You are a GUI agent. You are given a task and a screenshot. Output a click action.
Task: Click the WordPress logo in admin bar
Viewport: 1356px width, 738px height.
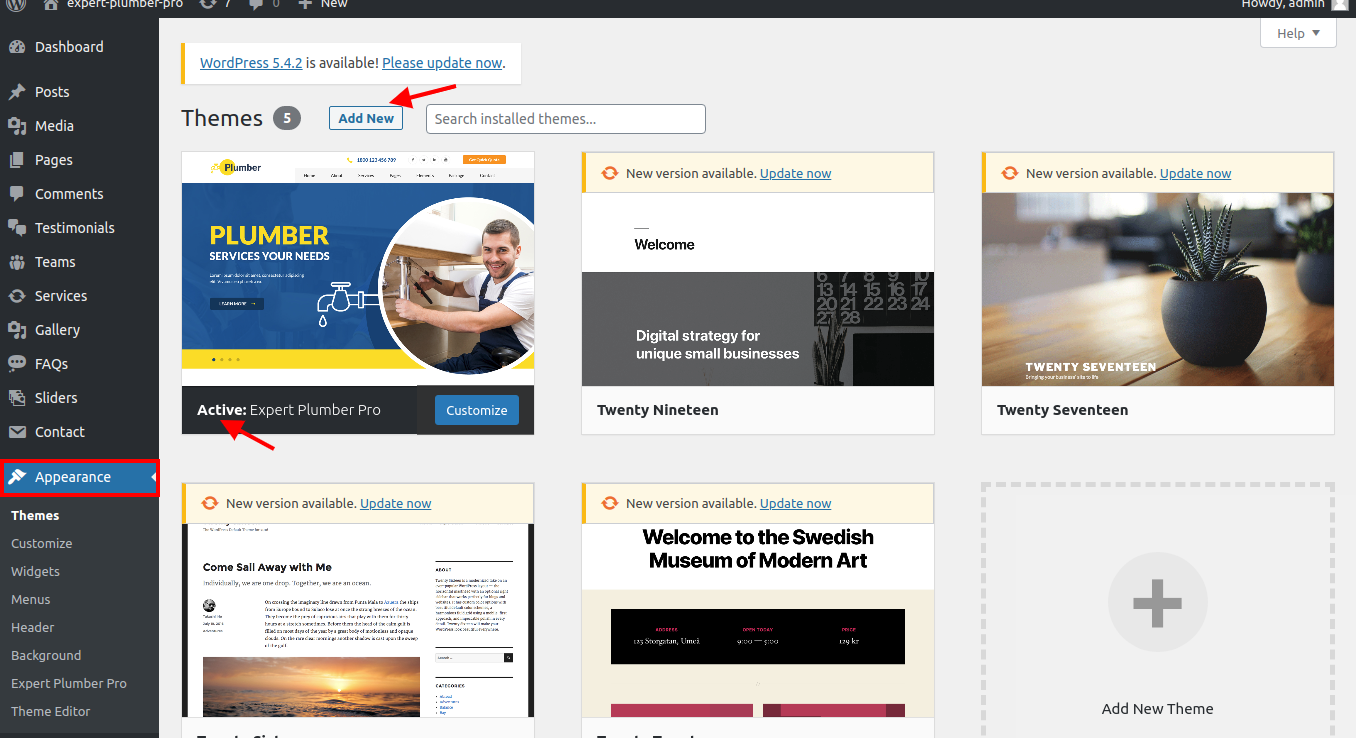coord(17,4)
